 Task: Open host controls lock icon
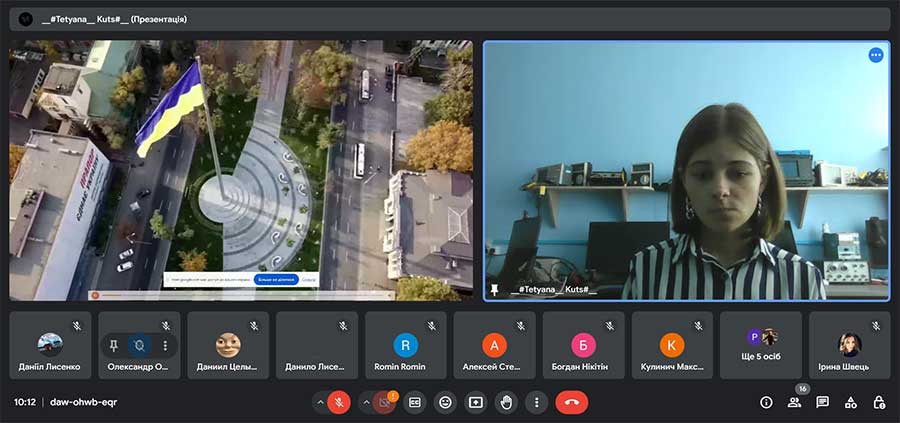(879, 402)
